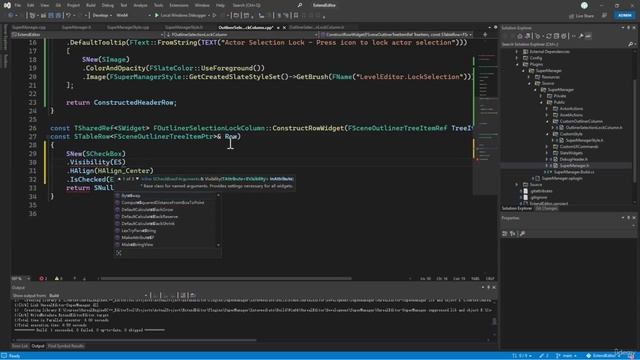Expand the Config folder
This screenshot has height=360, width=640.
click(x=517, y=58)
